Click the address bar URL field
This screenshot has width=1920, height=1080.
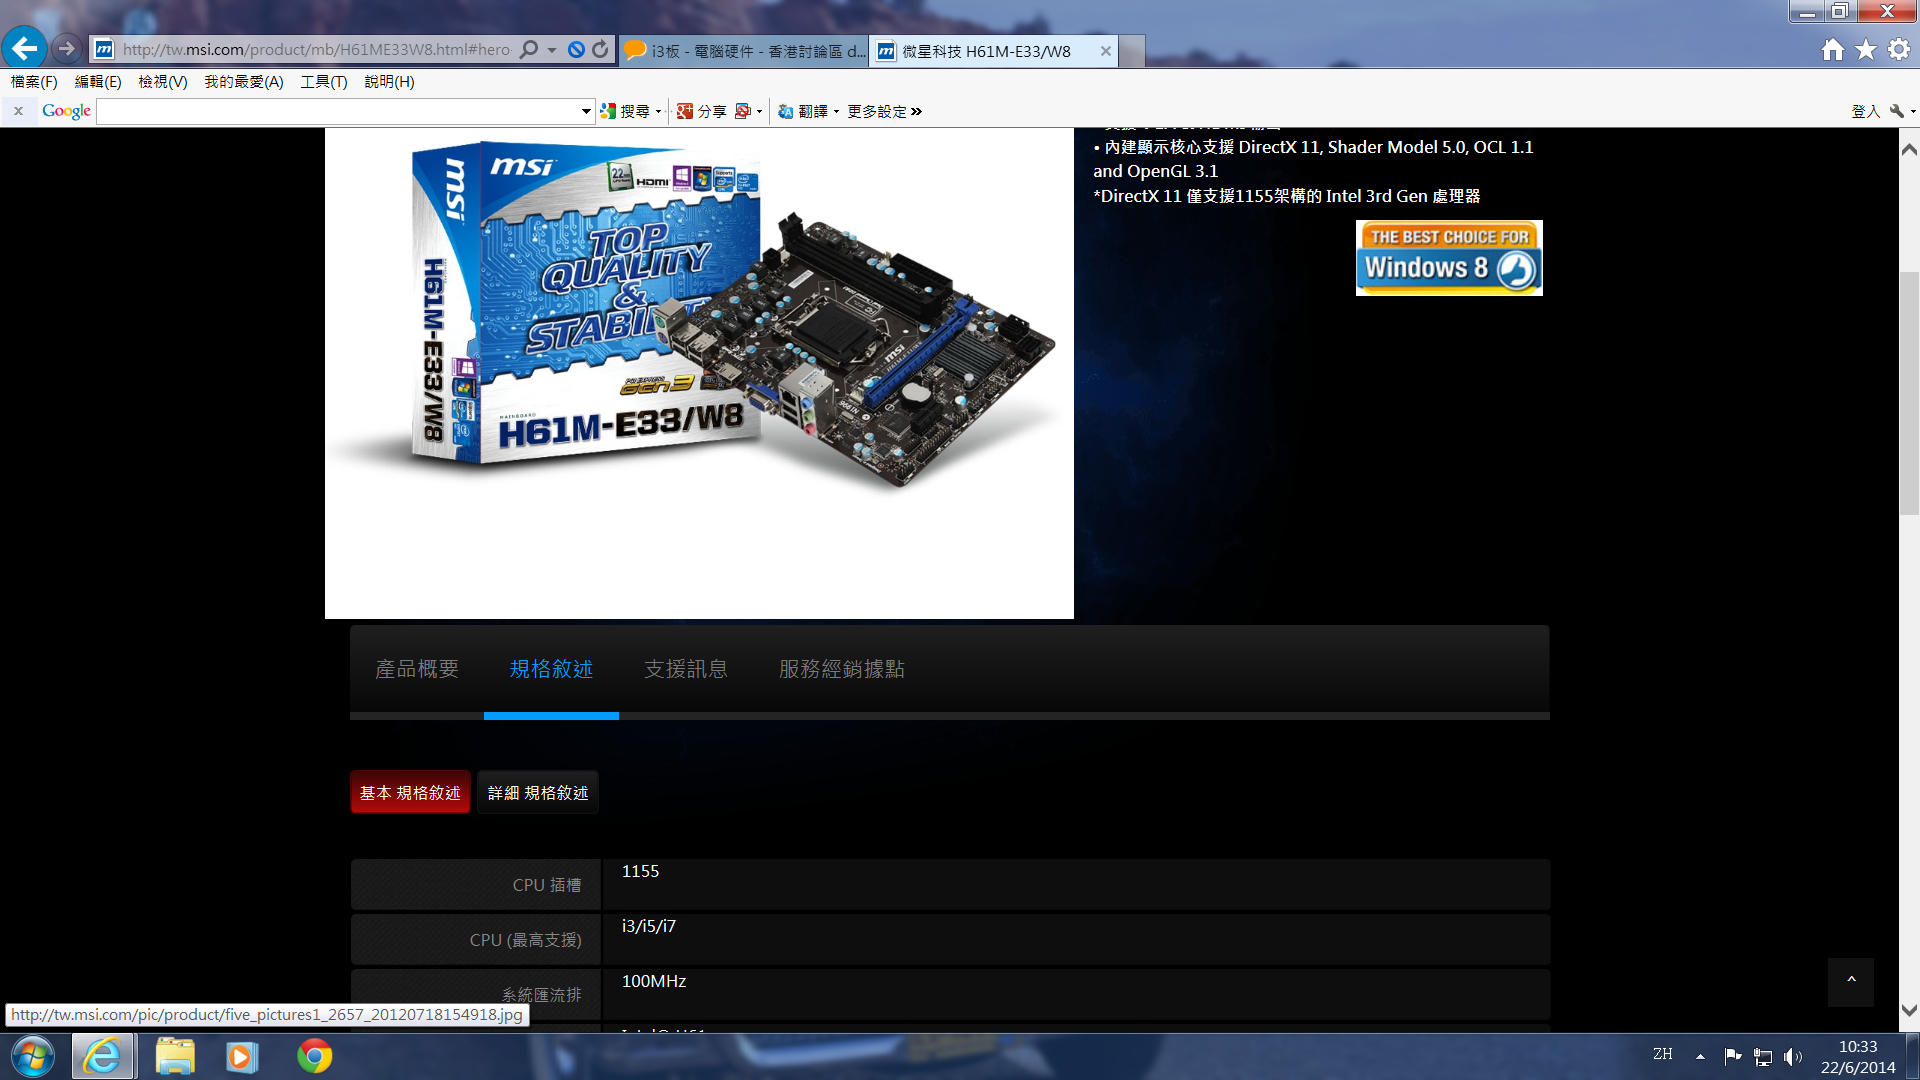(x=316, y=49)
